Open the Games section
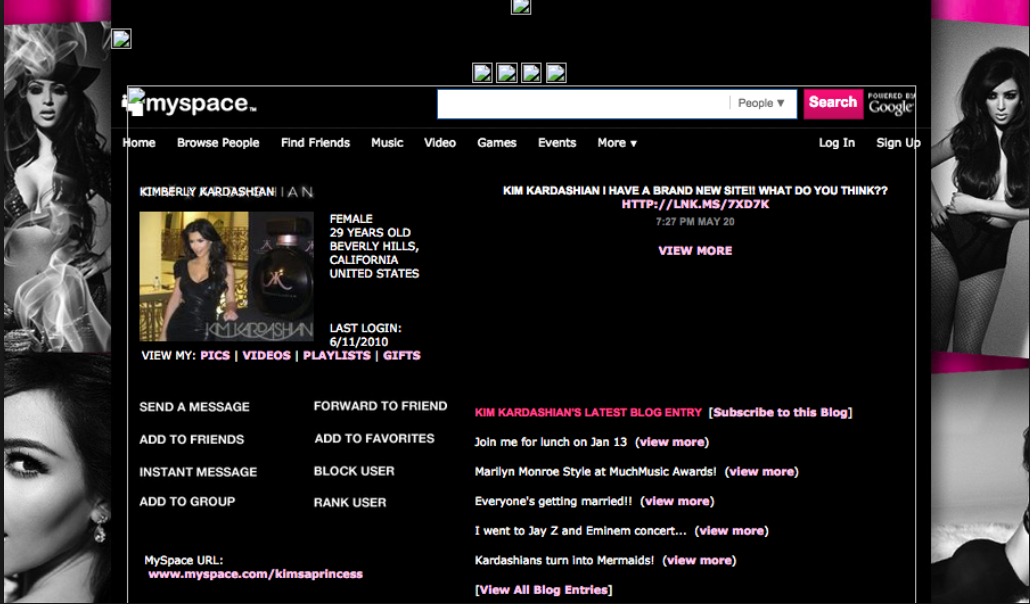The width and height of the screenshot is (1030, 604). coord(497,143)
